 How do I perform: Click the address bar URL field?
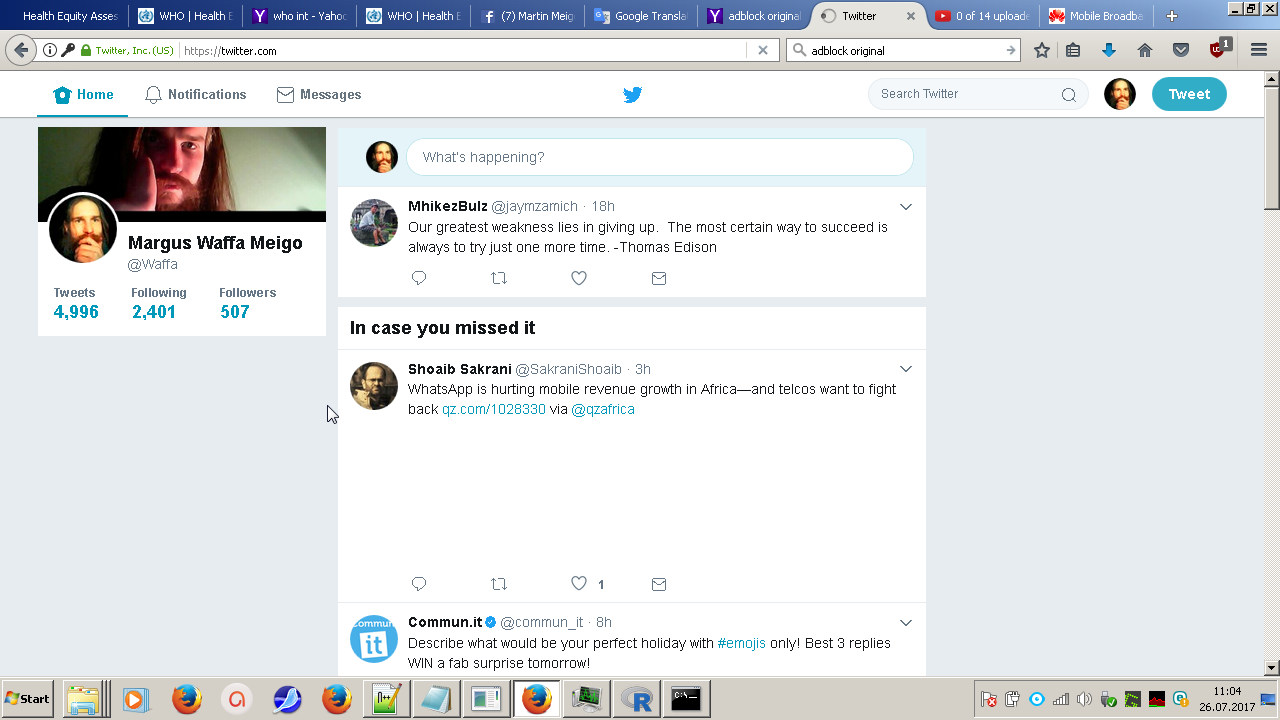[x=462, y=50]
